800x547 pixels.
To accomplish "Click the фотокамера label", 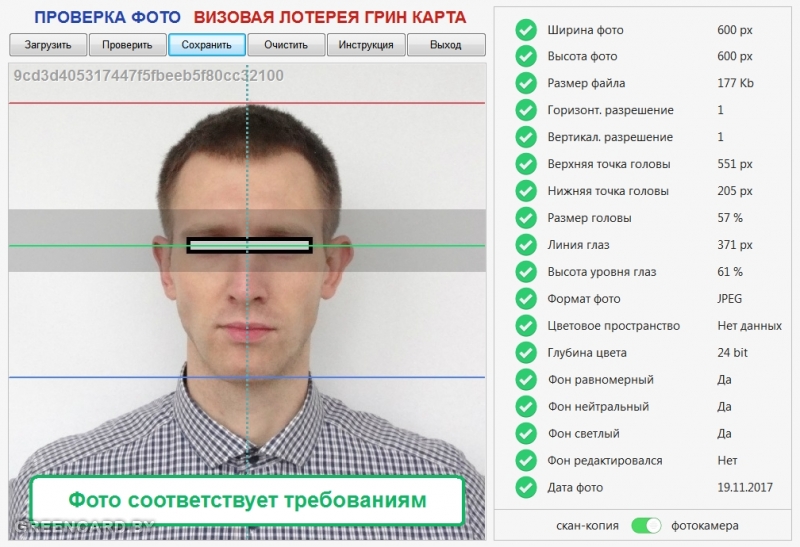I will [705, 526].
